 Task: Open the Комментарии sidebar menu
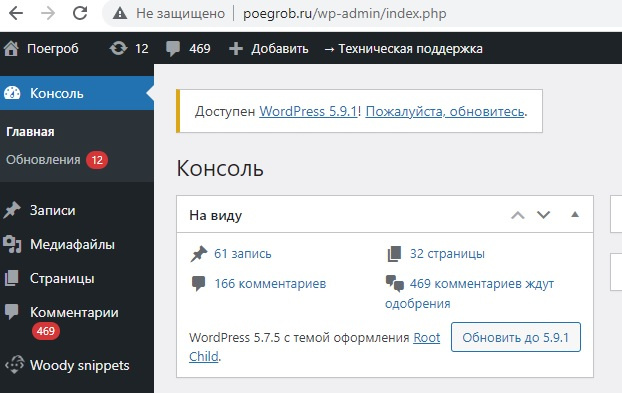(x=74, y=312)
